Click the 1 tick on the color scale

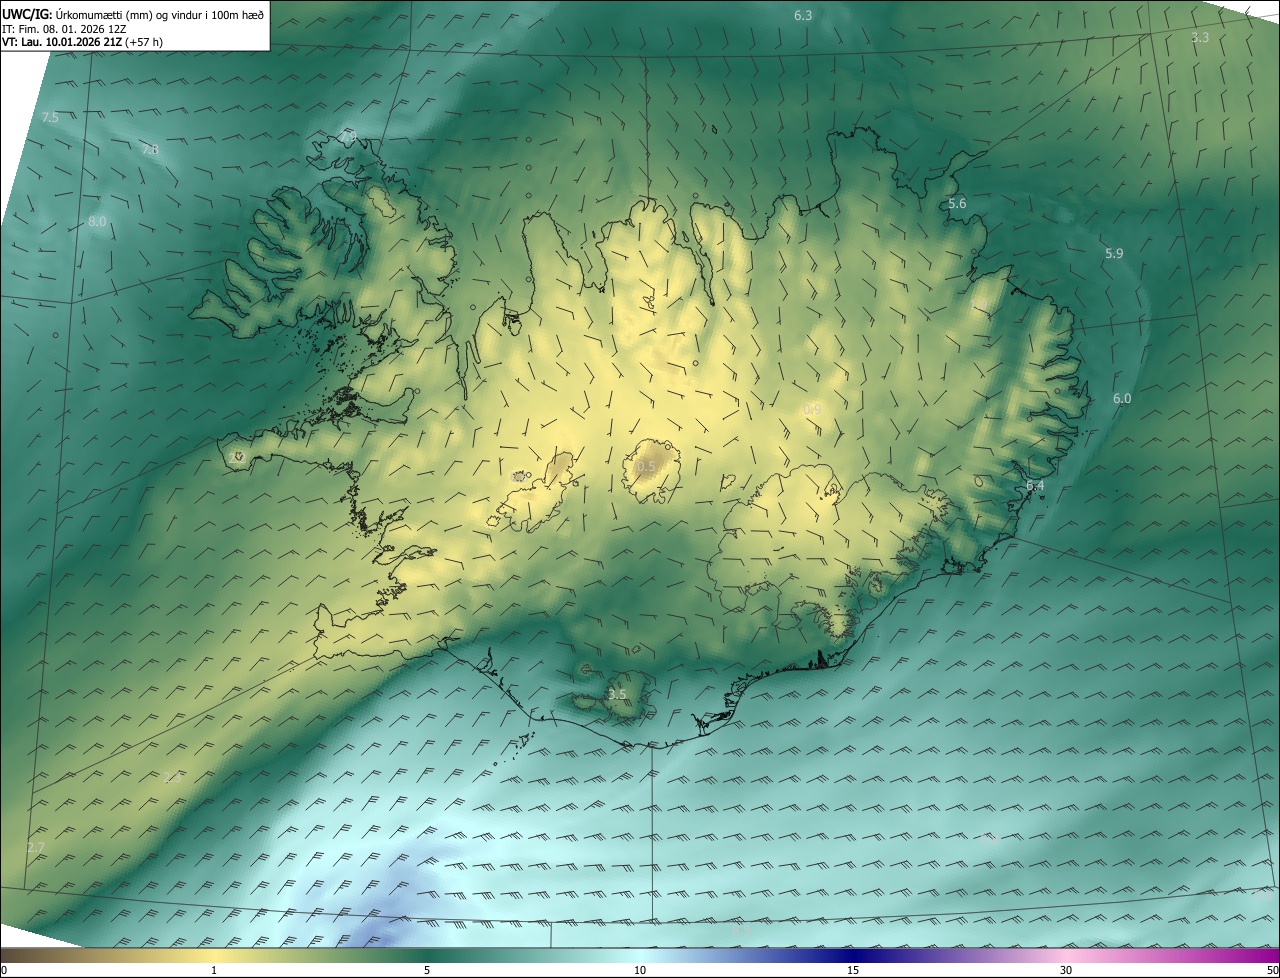(x=214, y=970)
